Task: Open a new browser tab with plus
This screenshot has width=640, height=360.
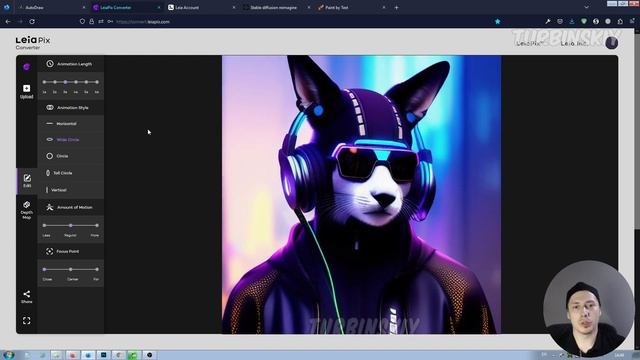Action: tap(396, 7)
